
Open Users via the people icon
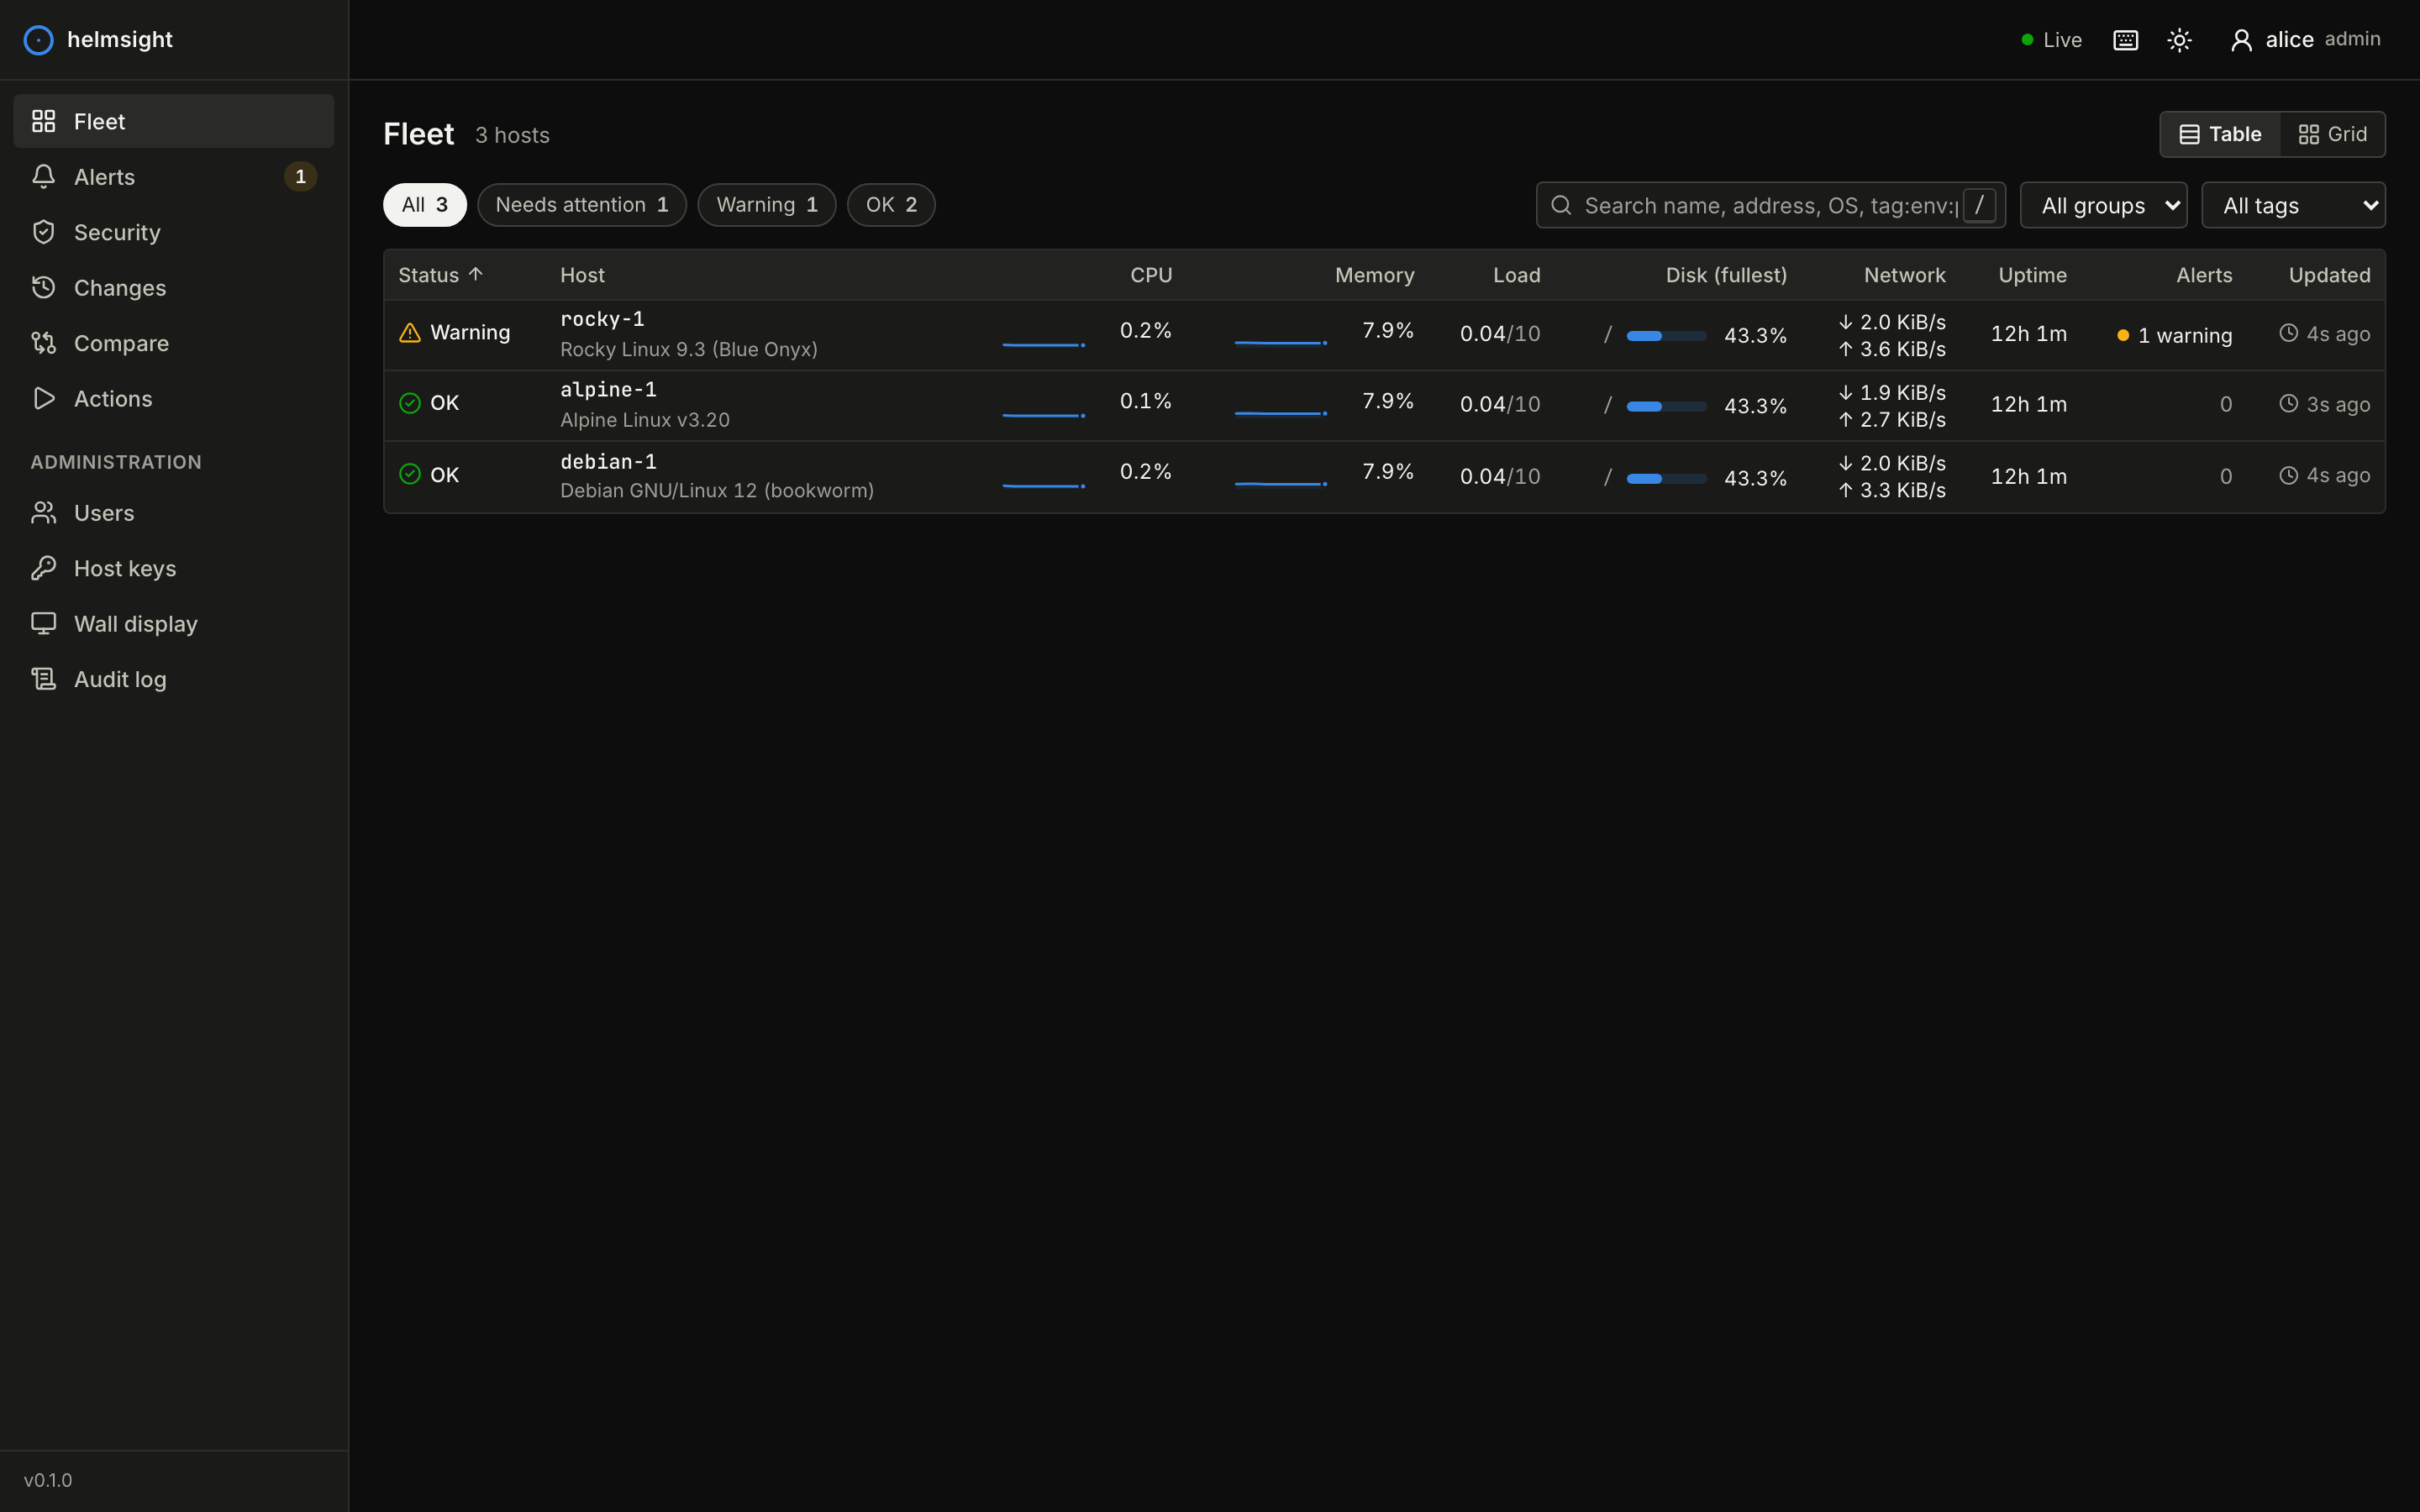[x=43, y=513]
